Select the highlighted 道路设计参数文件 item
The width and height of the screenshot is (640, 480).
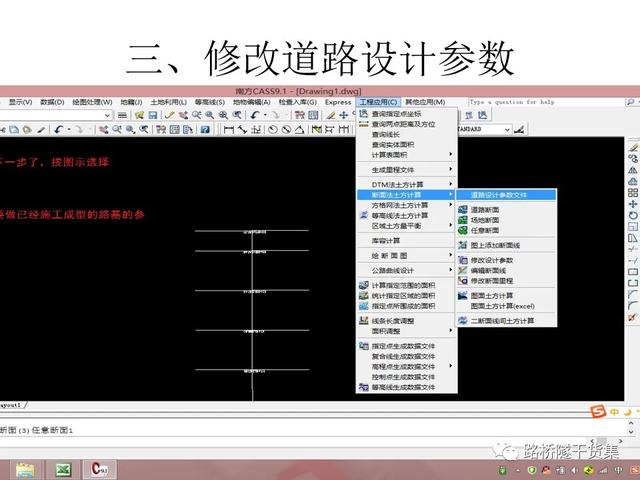(506, 195)
